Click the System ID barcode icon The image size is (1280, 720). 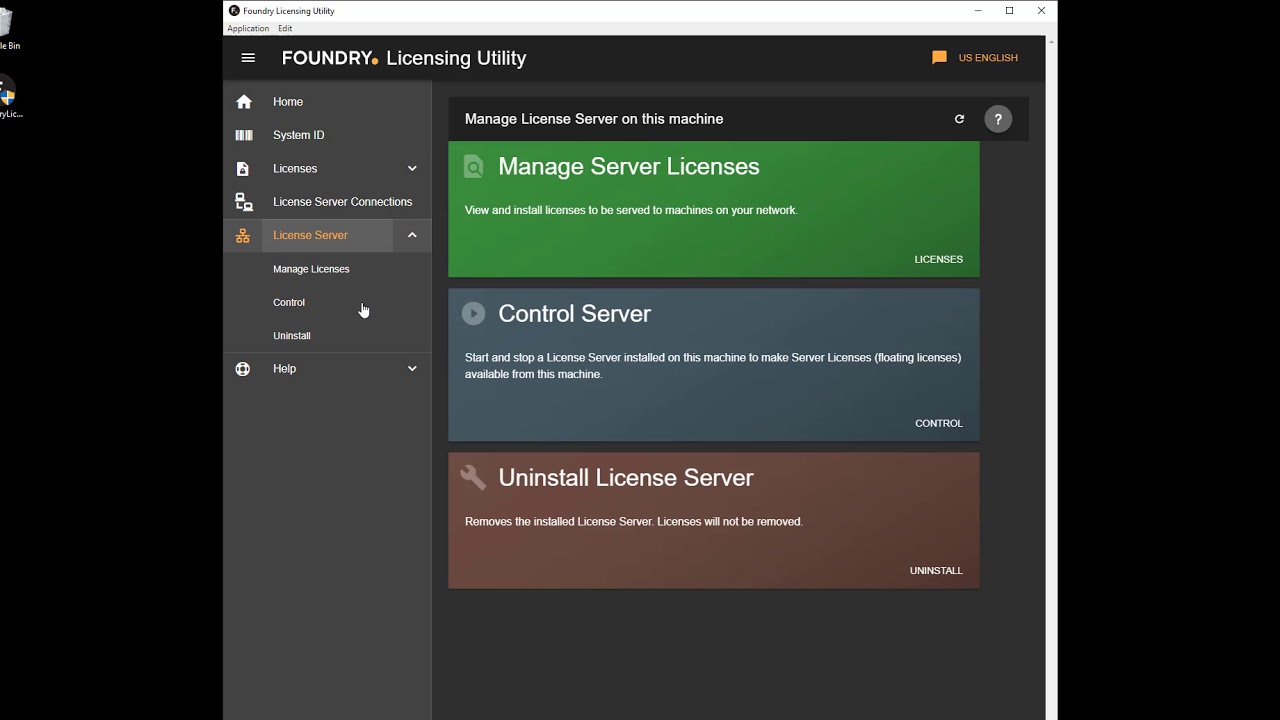(x=243, y=135)
